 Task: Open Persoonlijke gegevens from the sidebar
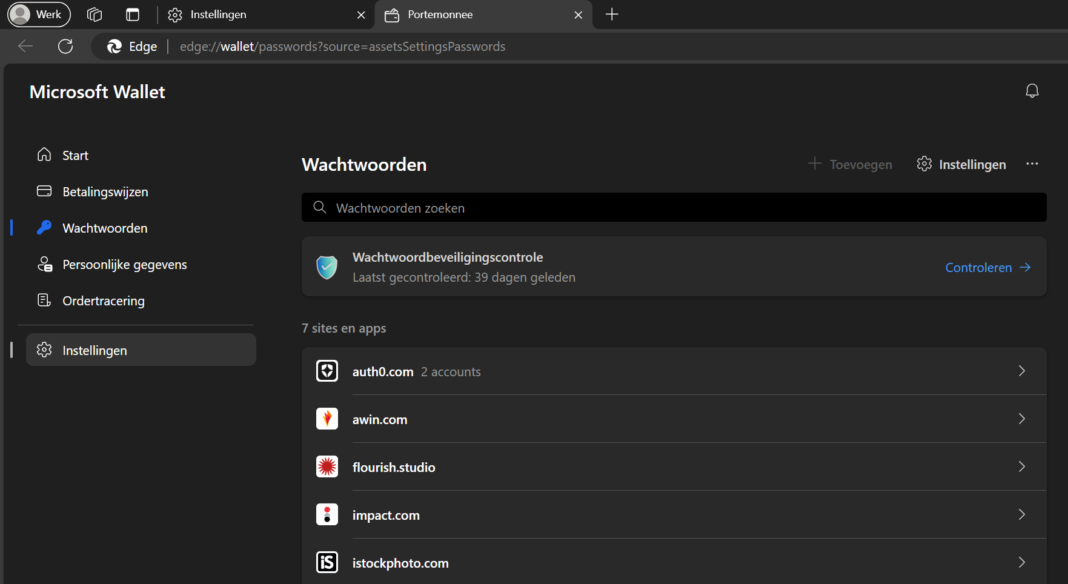tap(125, 264)
